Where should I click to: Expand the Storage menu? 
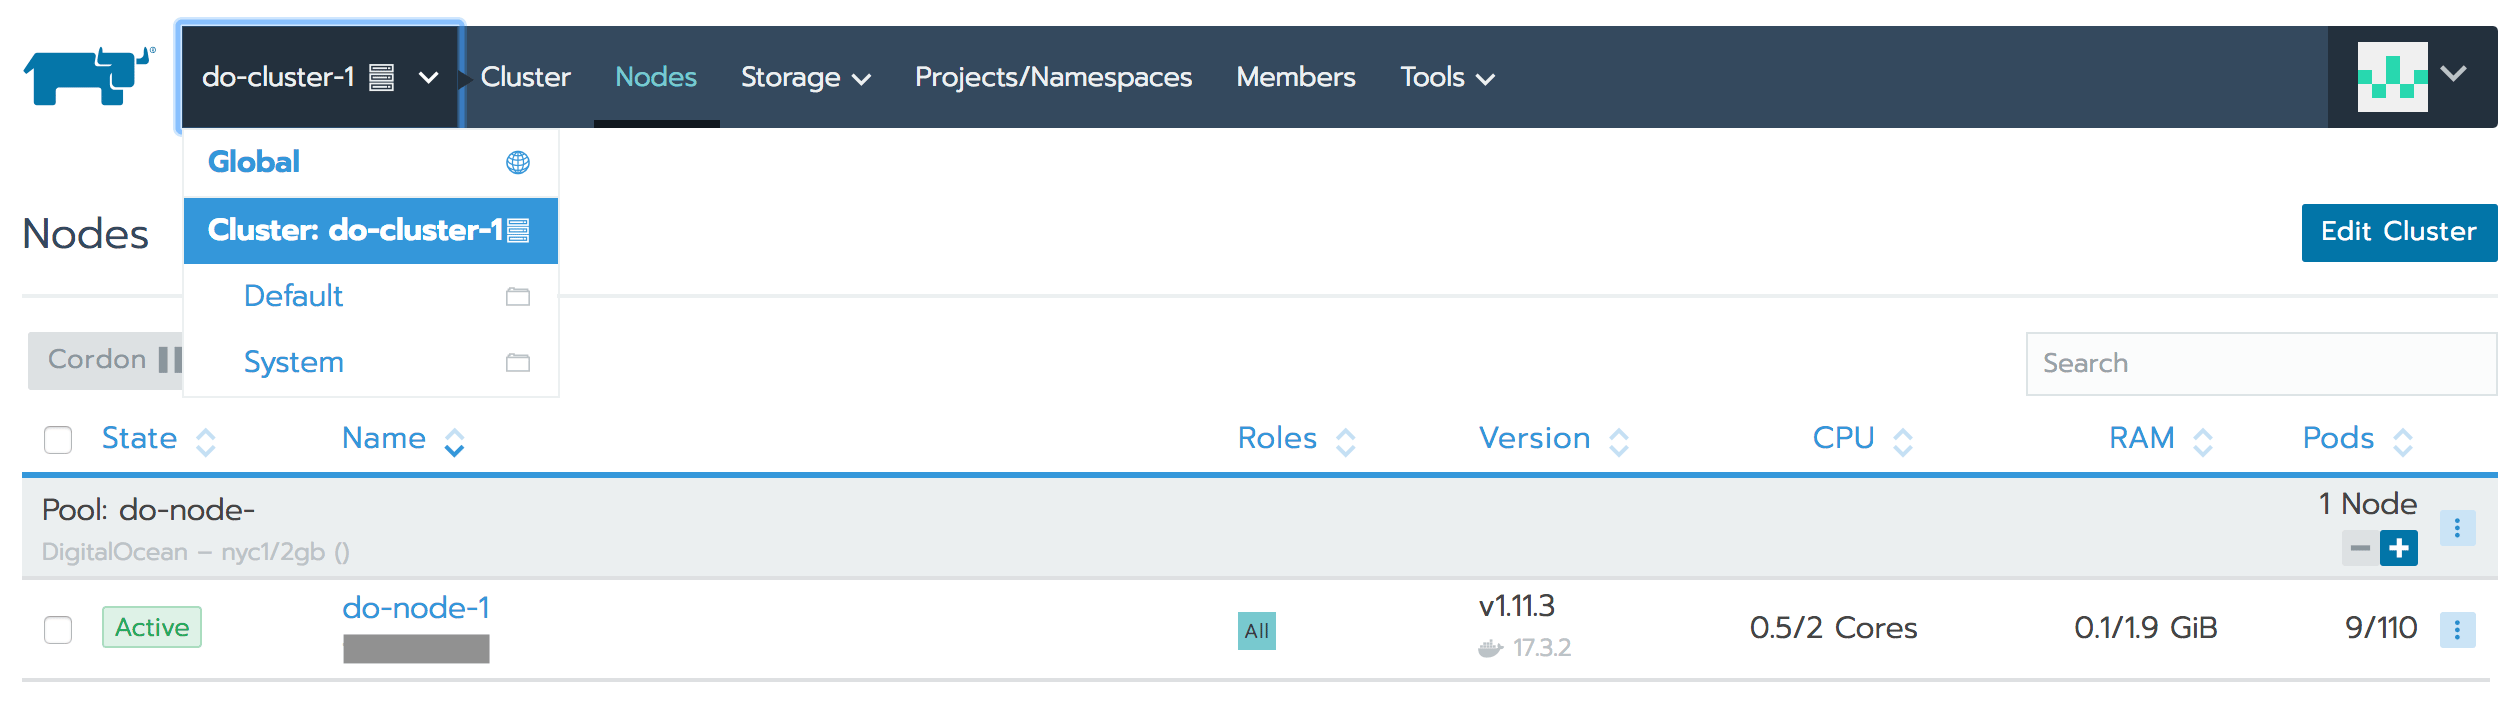pos(806,77)
